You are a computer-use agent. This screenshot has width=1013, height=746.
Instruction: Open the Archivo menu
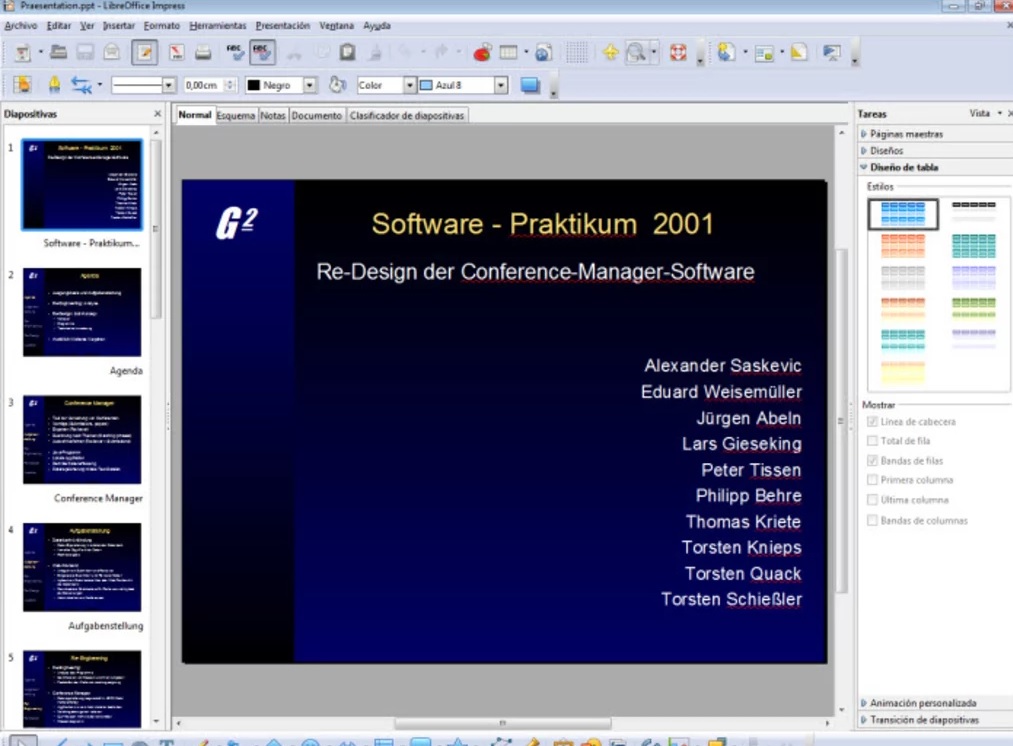coord(21,26)
